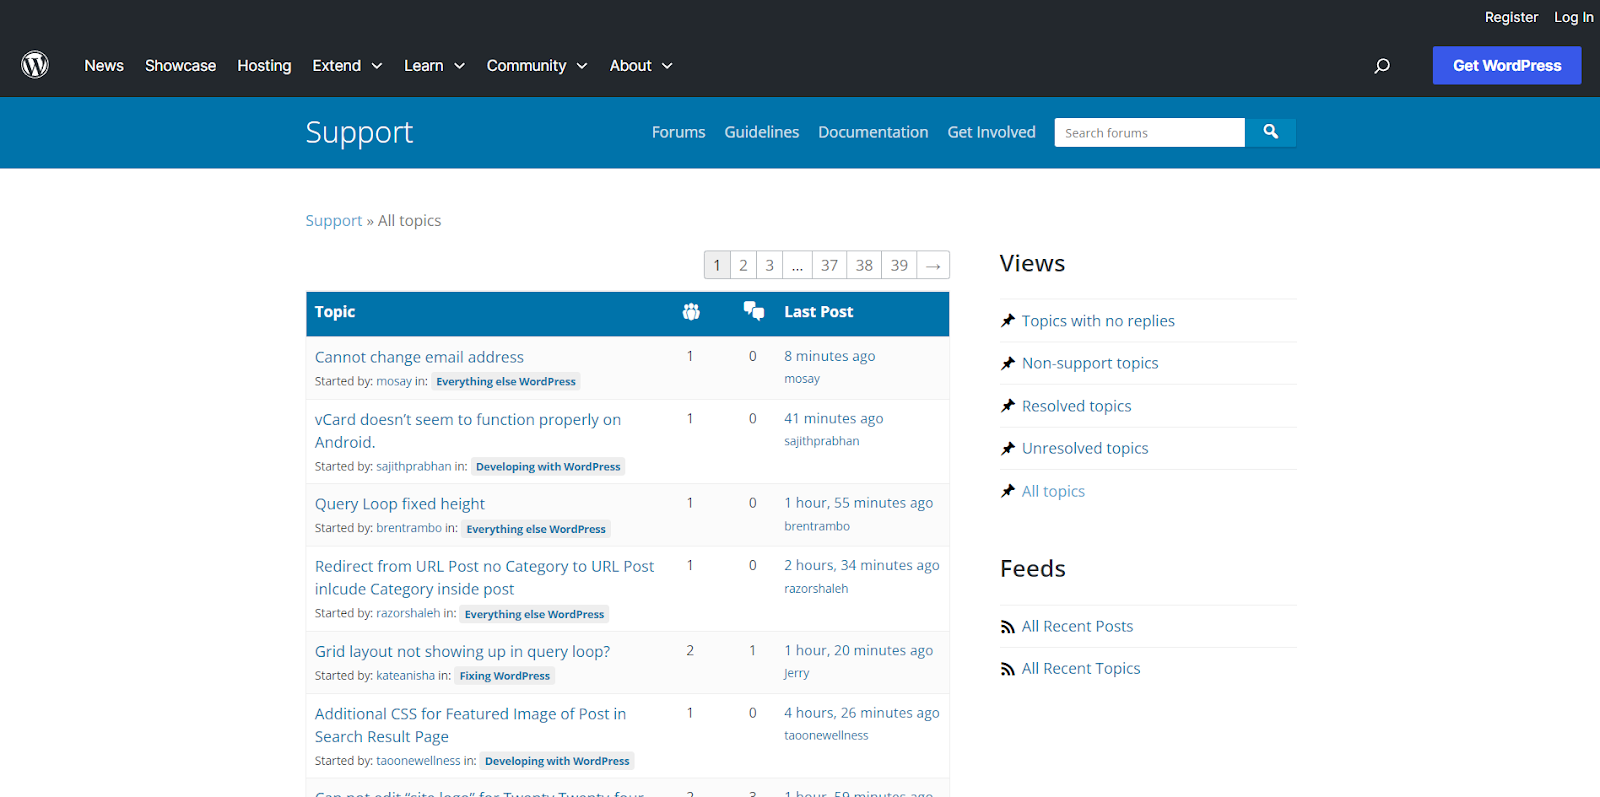Screen dimensions: 1600x797
Task: Go to page 2 of topics
Action: pos(743,265)
